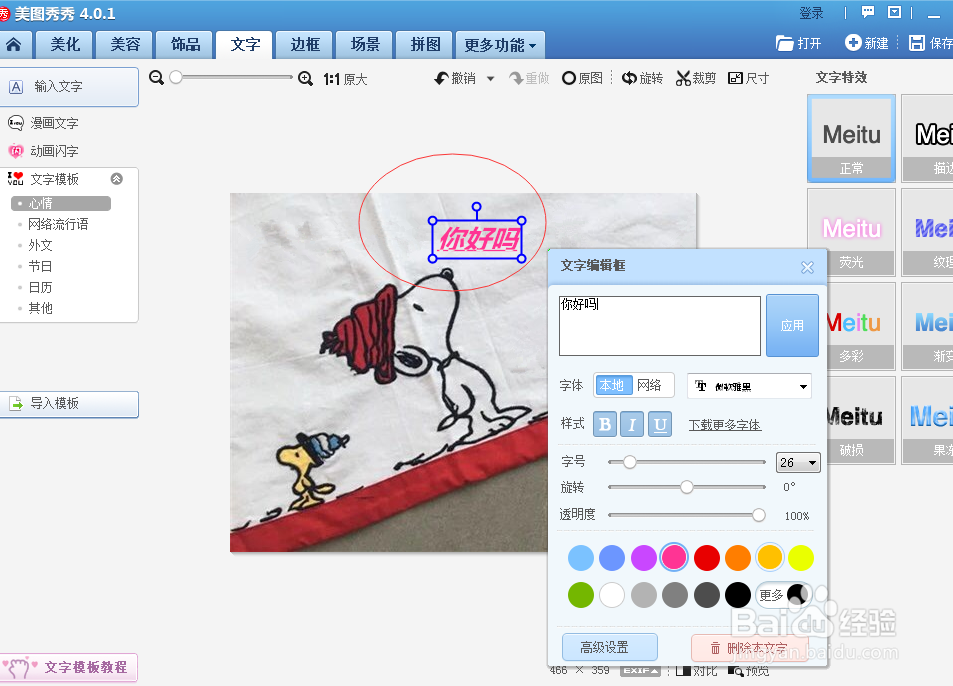
Task: Select 漫画文字 comic text option
Action: (43, 123)
